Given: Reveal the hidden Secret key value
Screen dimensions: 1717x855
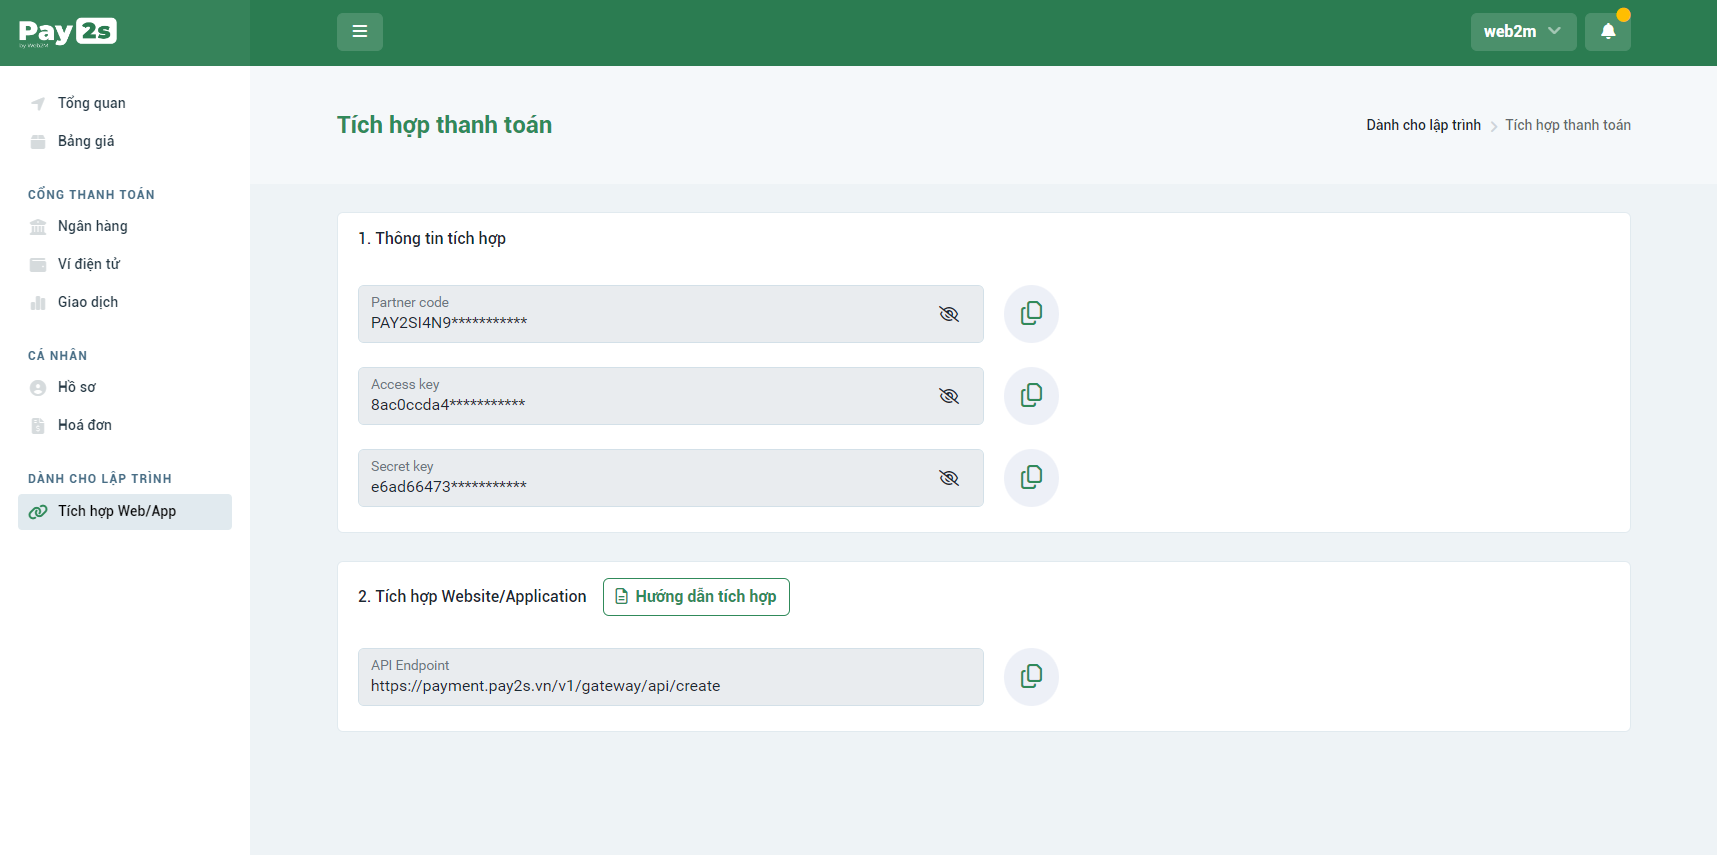Looking at the screenshot, I should pos(949,478).
